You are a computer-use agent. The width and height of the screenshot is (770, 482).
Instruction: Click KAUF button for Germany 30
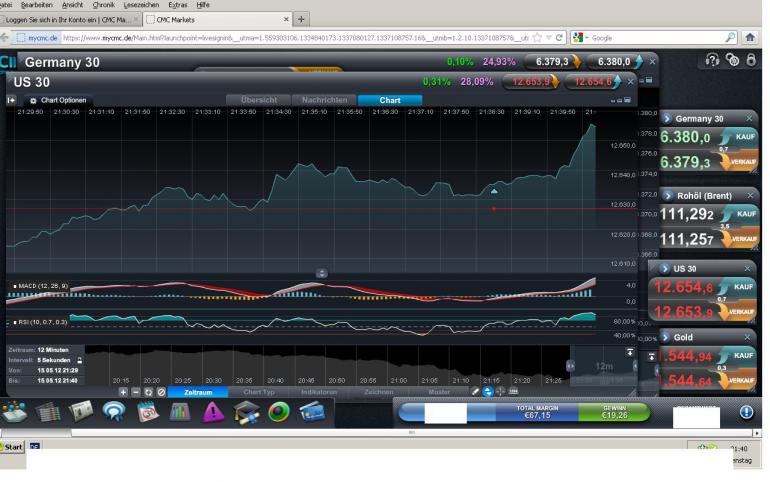pyautogui.click(x=740, y=137)
